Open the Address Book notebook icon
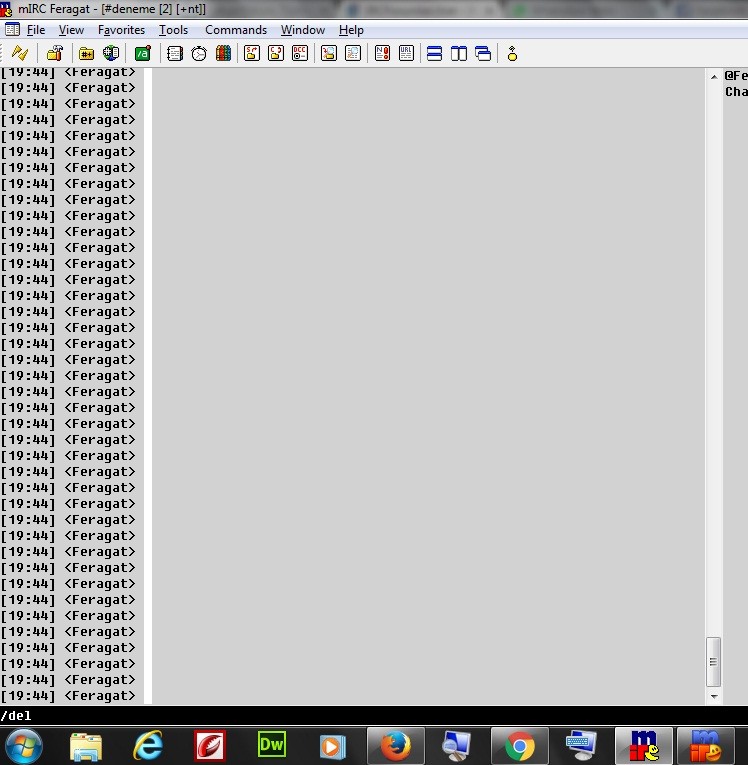Viewport: 748px width, 765px height. point(175,53)
